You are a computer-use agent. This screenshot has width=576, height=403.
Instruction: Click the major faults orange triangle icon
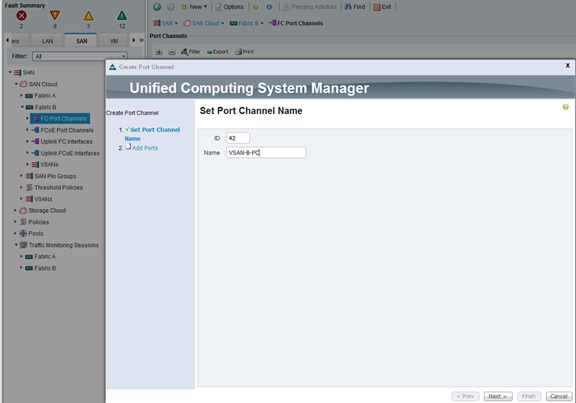click(x=55, y=15)
